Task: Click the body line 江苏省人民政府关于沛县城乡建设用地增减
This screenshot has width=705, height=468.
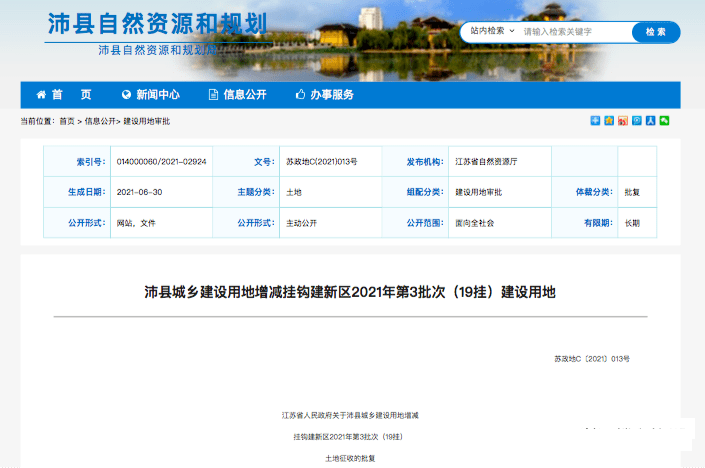Action: tap(350, 415)
